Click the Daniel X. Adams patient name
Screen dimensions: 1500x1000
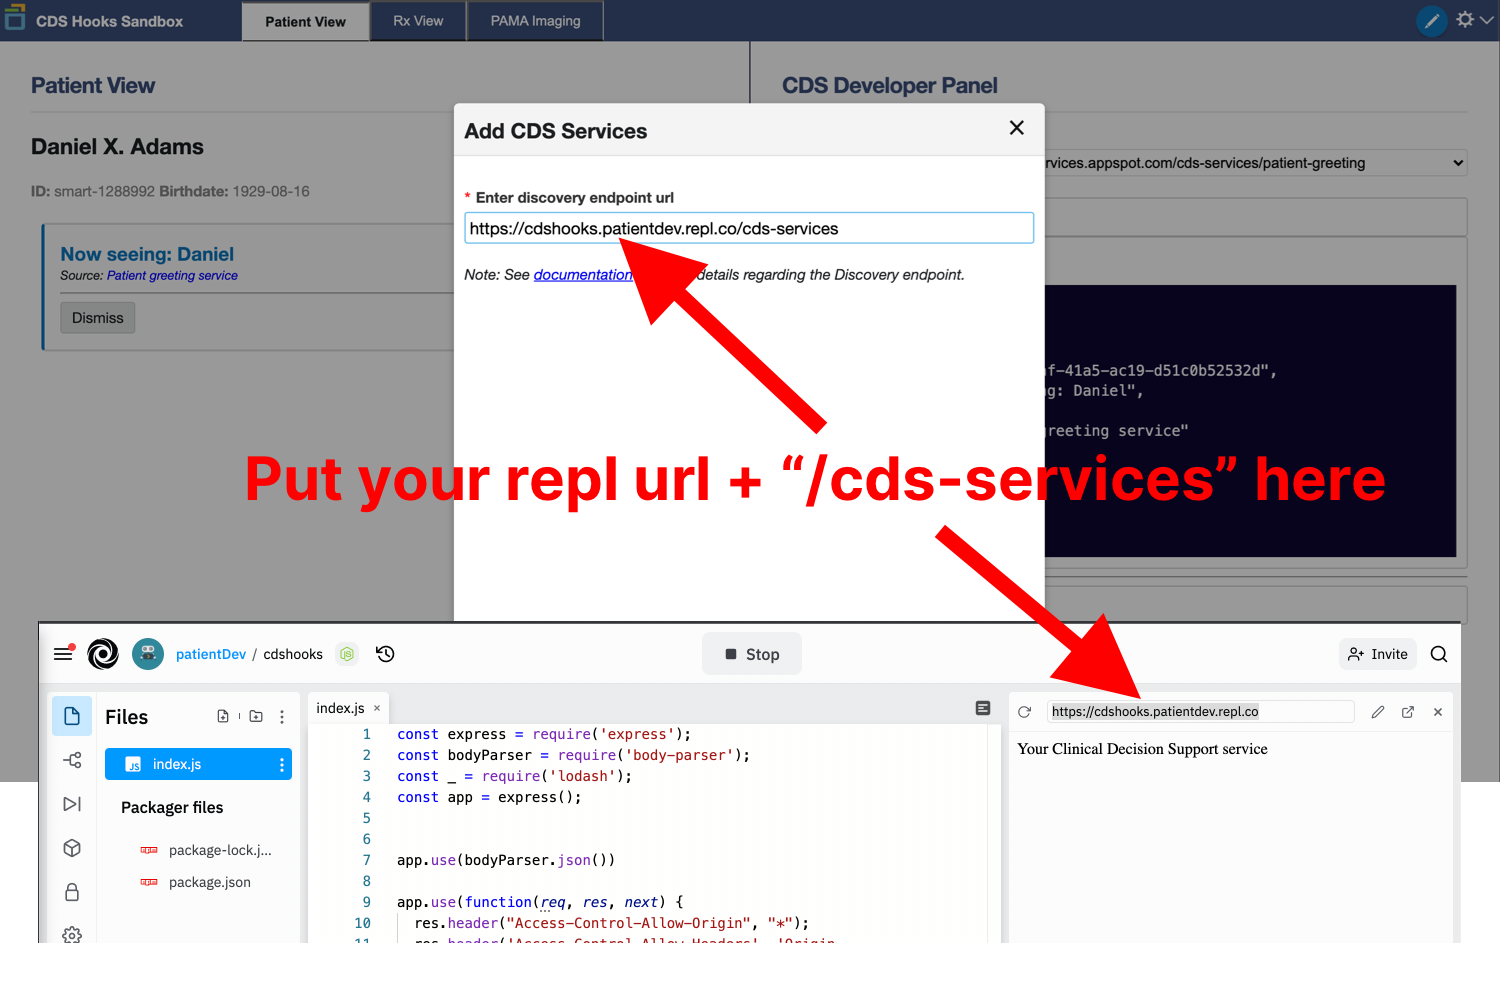pos(117,147)
